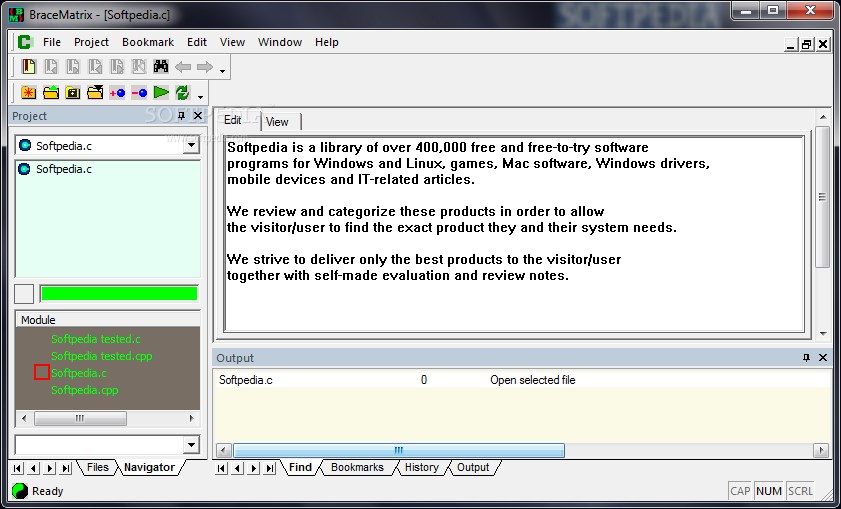This screenshot has width=841, height=509.
Task: Select 'Softpedia.cpp' module
Action: (85, 390)
